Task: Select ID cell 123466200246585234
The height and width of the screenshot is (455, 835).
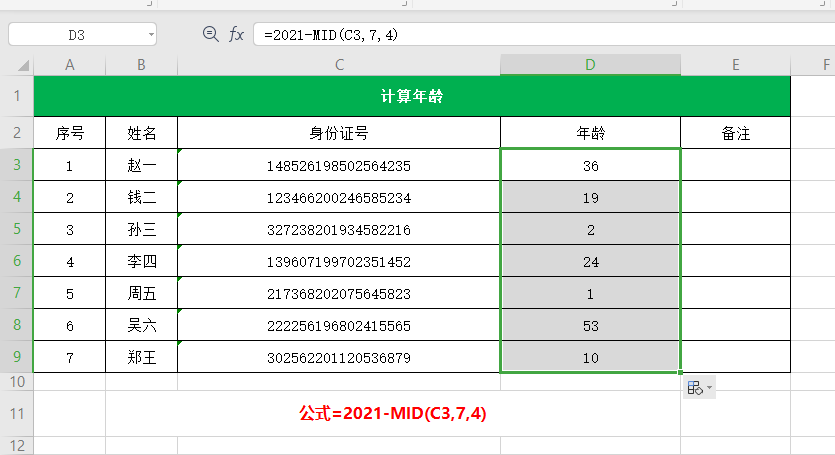Action: (339, 197)
